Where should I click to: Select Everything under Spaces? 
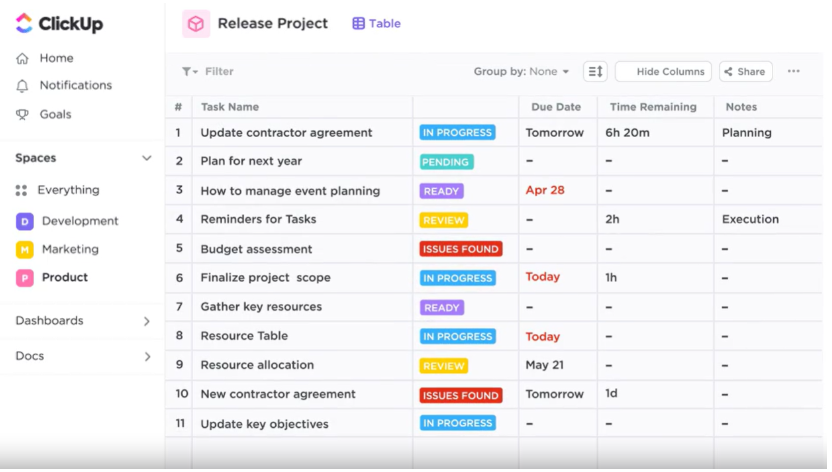click(x=68, y=190)
